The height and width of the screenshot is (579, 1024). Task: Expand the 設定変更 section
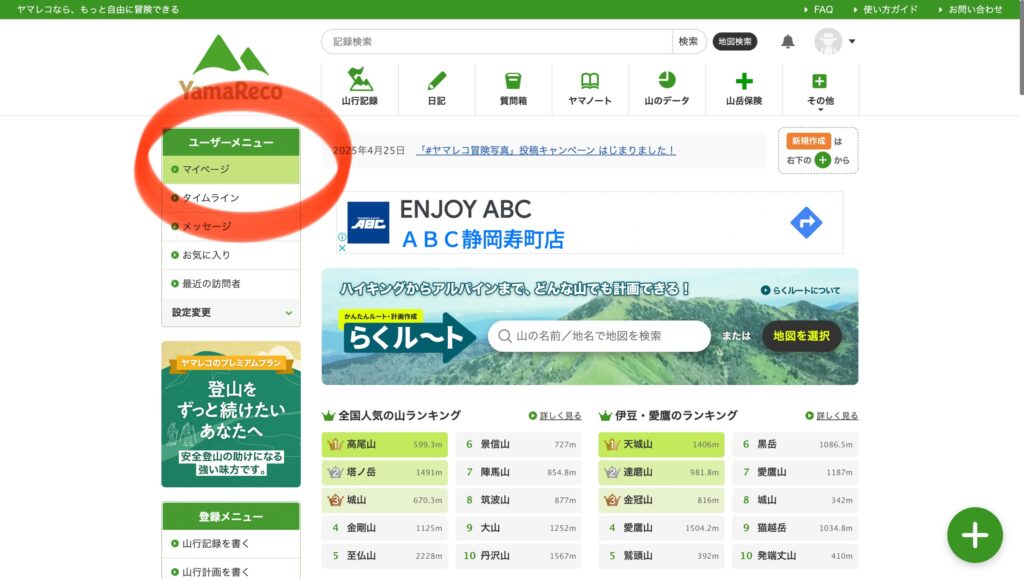point(231,312)
